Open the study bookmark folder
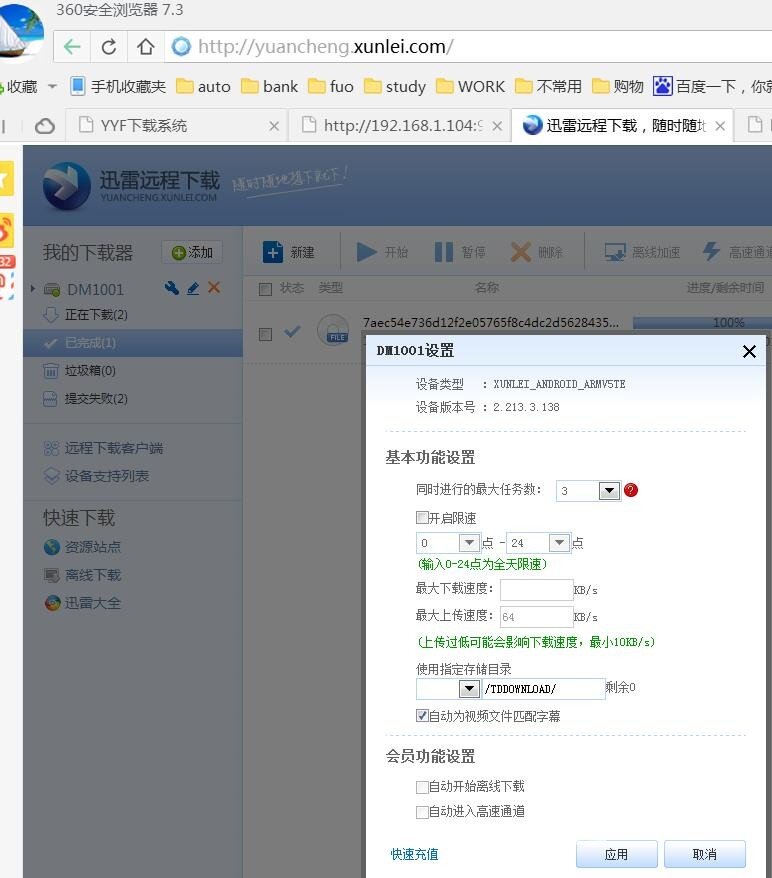 [x=395, y=86]
